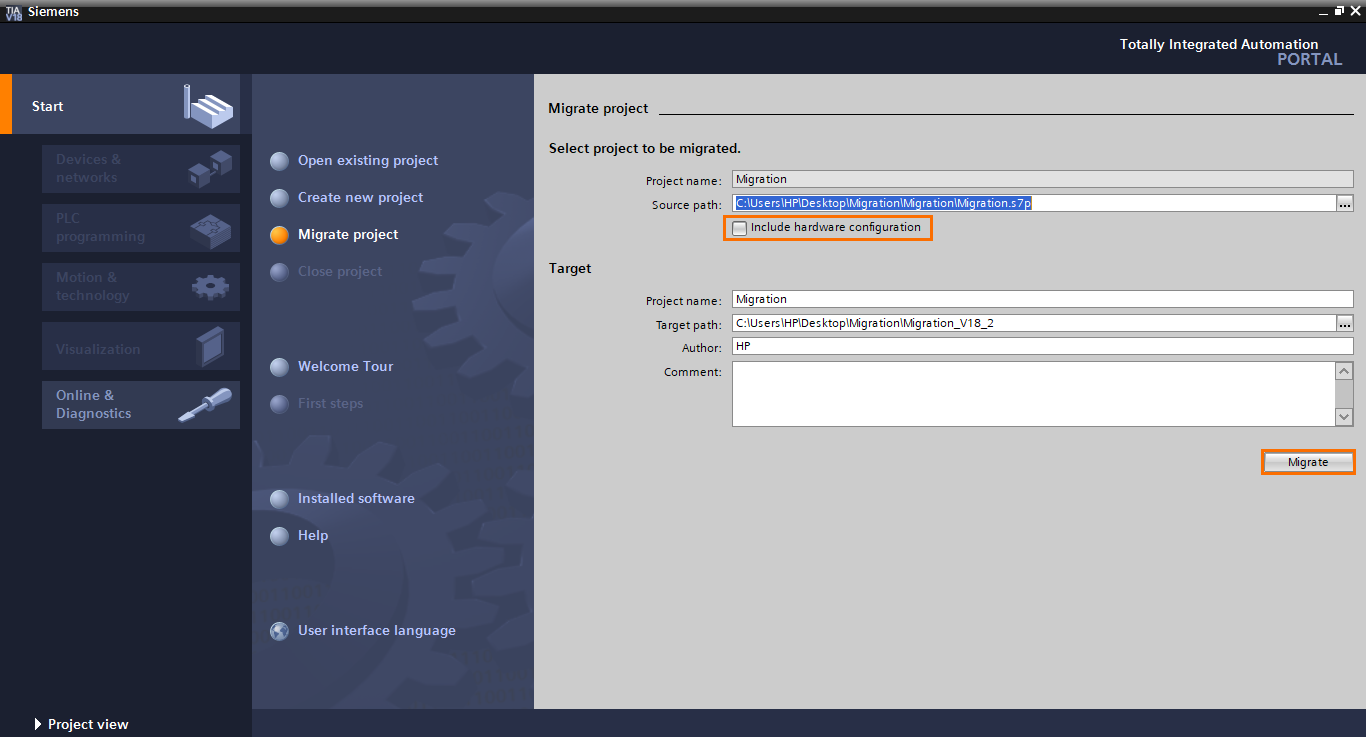1366x737 pixels.
Task: Click the globe icon for User interface language
Action: tap(280, 631)
